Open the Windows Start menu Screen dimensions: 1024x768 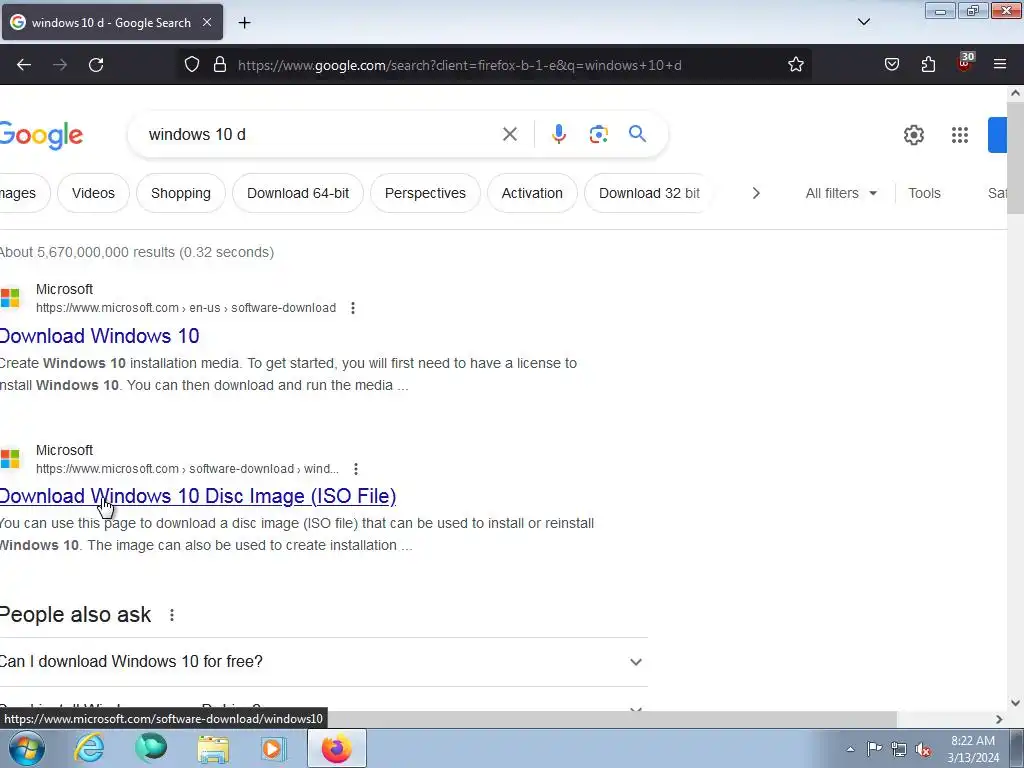coord(26,748)
